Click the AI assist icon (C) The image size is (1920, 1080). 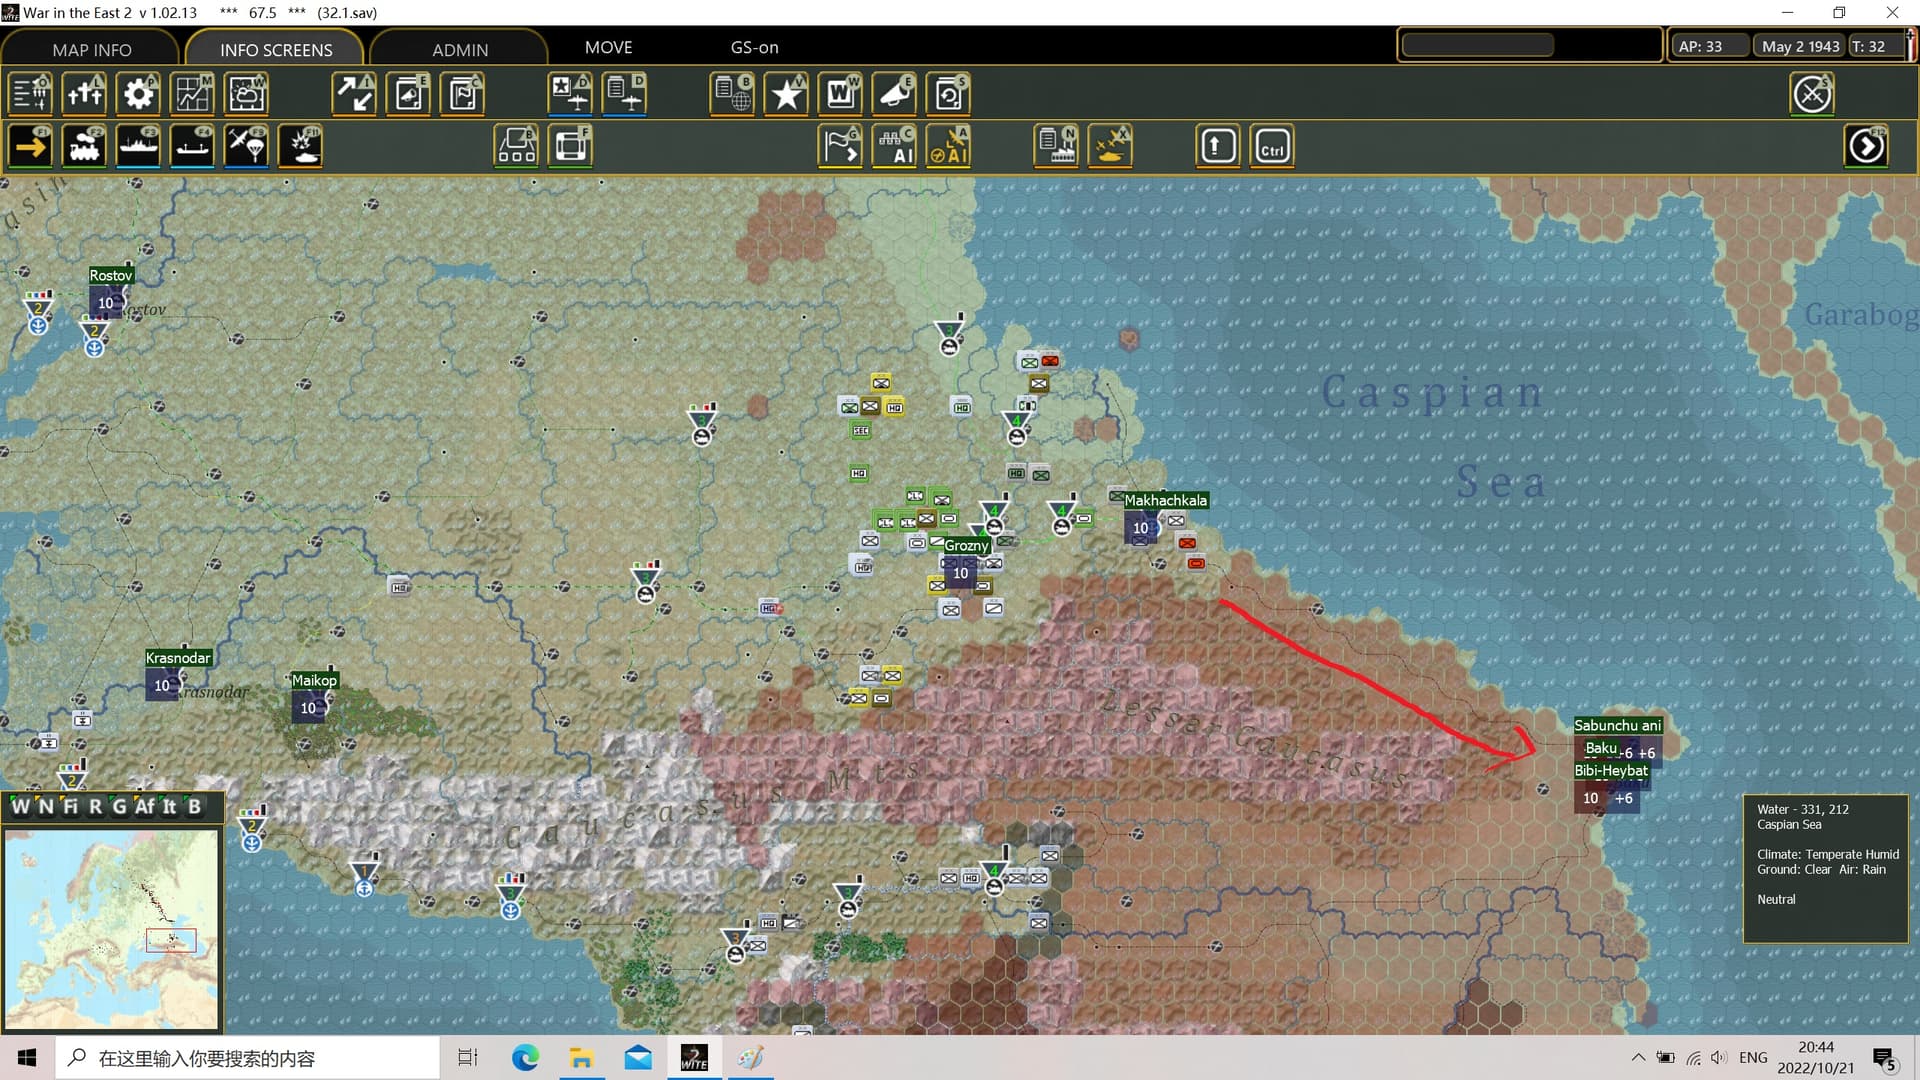click(894, 147)
